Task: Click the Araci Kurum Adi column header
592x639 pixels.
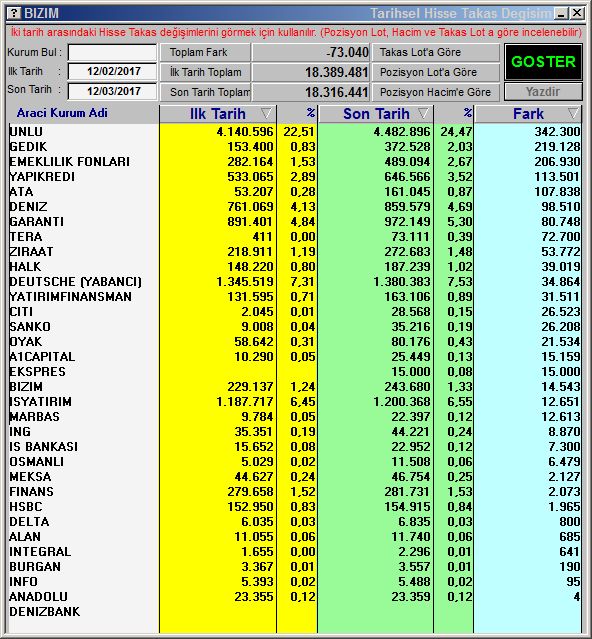Action: pyautogui.click(x=62, y=113)
